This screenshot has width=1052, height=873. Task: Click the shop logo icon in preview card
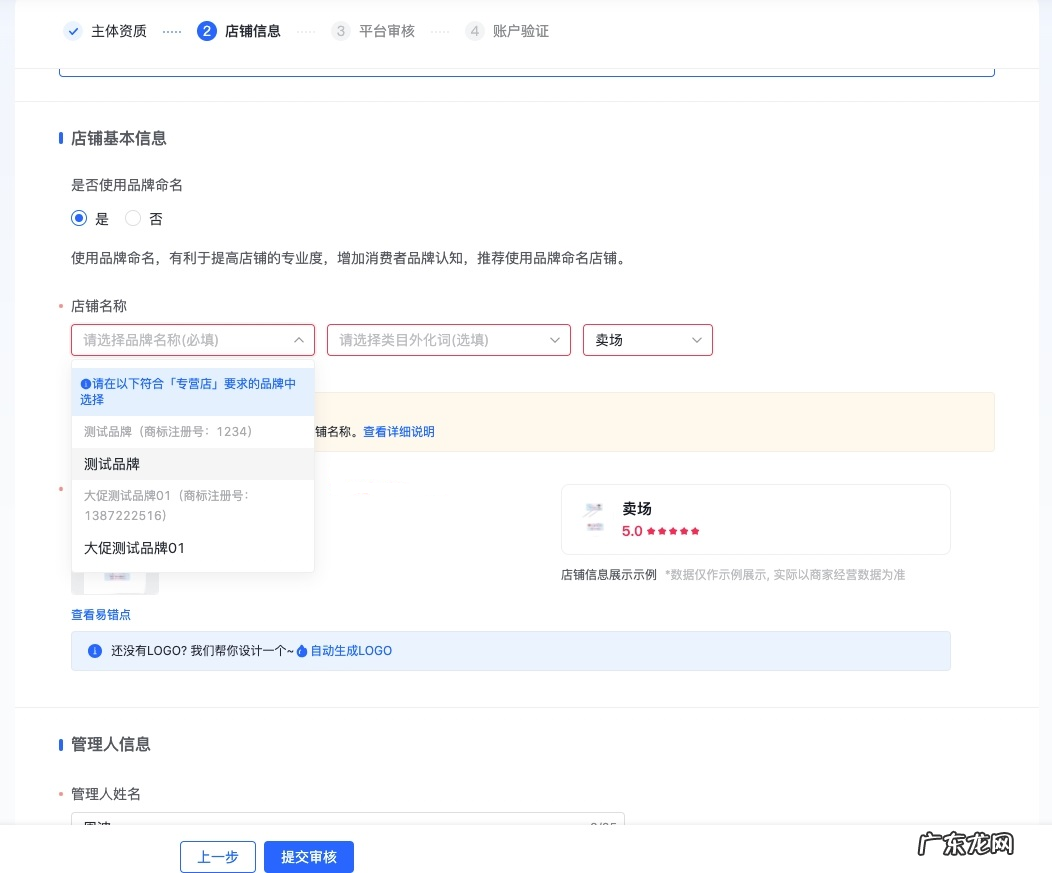point(595,518)
